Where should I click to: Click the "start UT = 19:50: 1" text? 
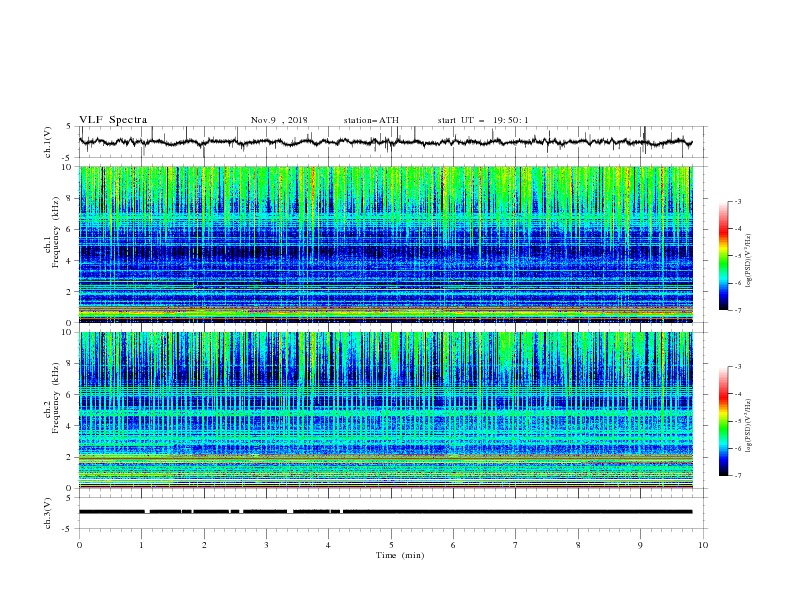pyautogui.click(x=483, y=120)
